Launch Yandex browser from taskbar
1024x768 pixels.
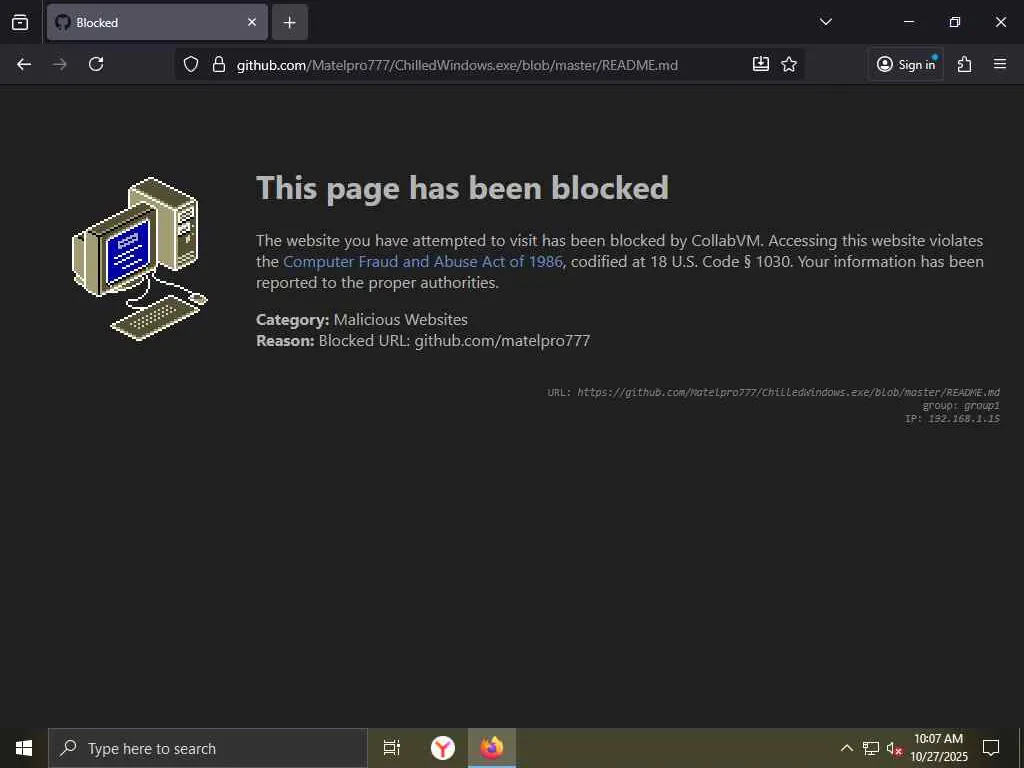(443, 748)
